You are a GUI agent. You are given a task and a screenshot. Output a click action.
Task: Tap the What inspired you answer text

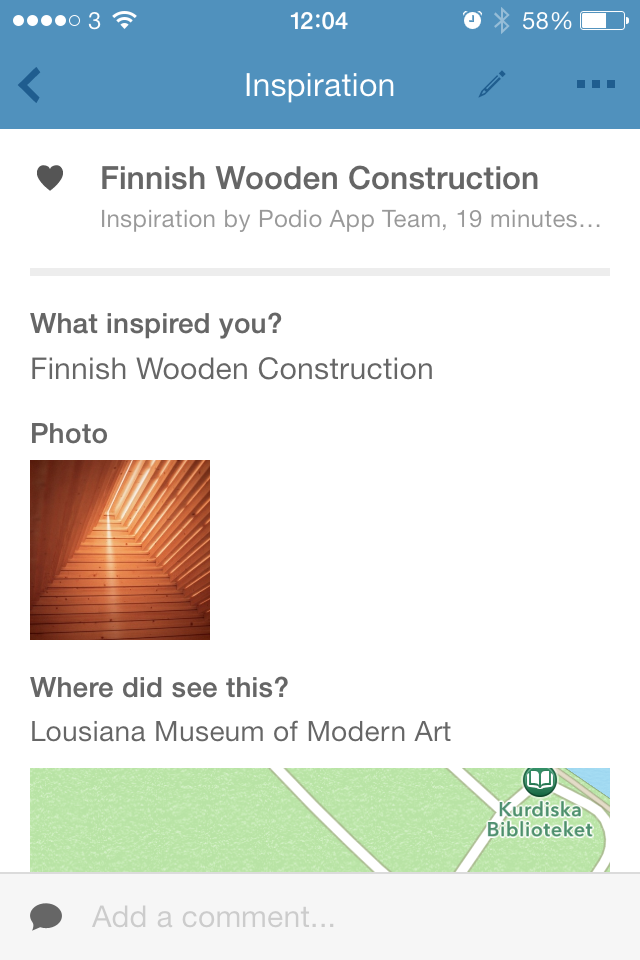tap(232, 369)
